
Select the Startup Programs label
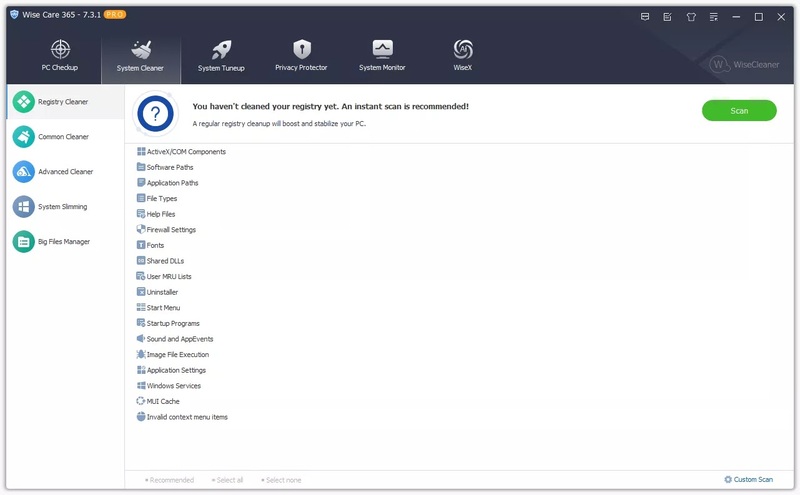click(x=173, y=324)
